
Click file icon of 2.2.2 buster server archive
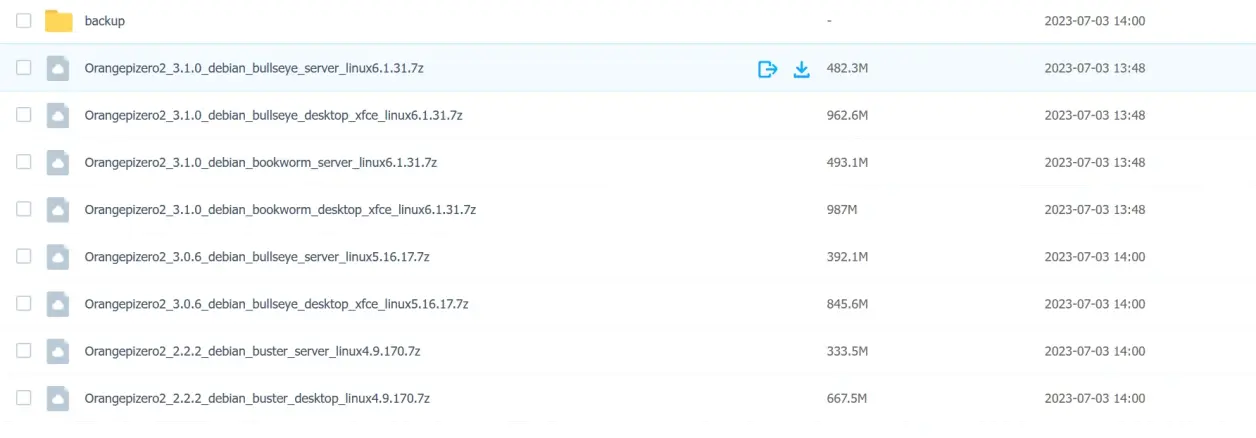[x=59, y=351]
